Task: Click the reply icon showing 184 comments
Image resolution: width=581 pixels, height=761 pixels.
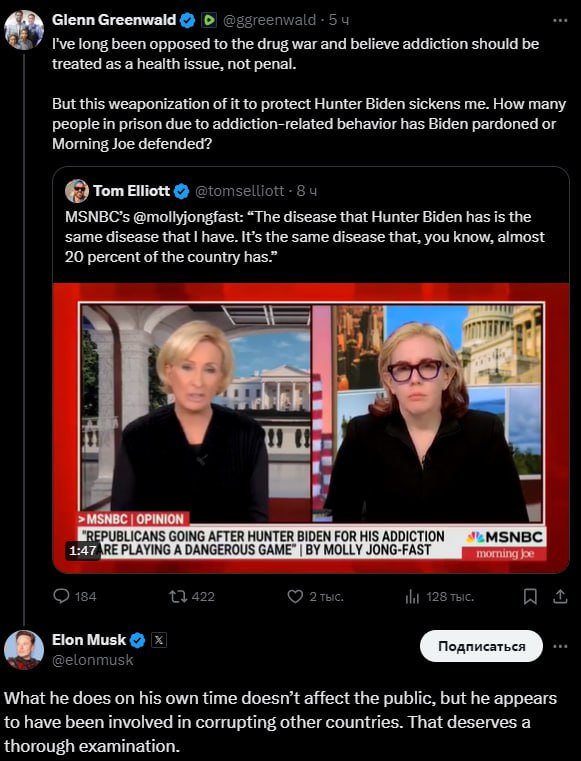Action: (x=61, y=596)
